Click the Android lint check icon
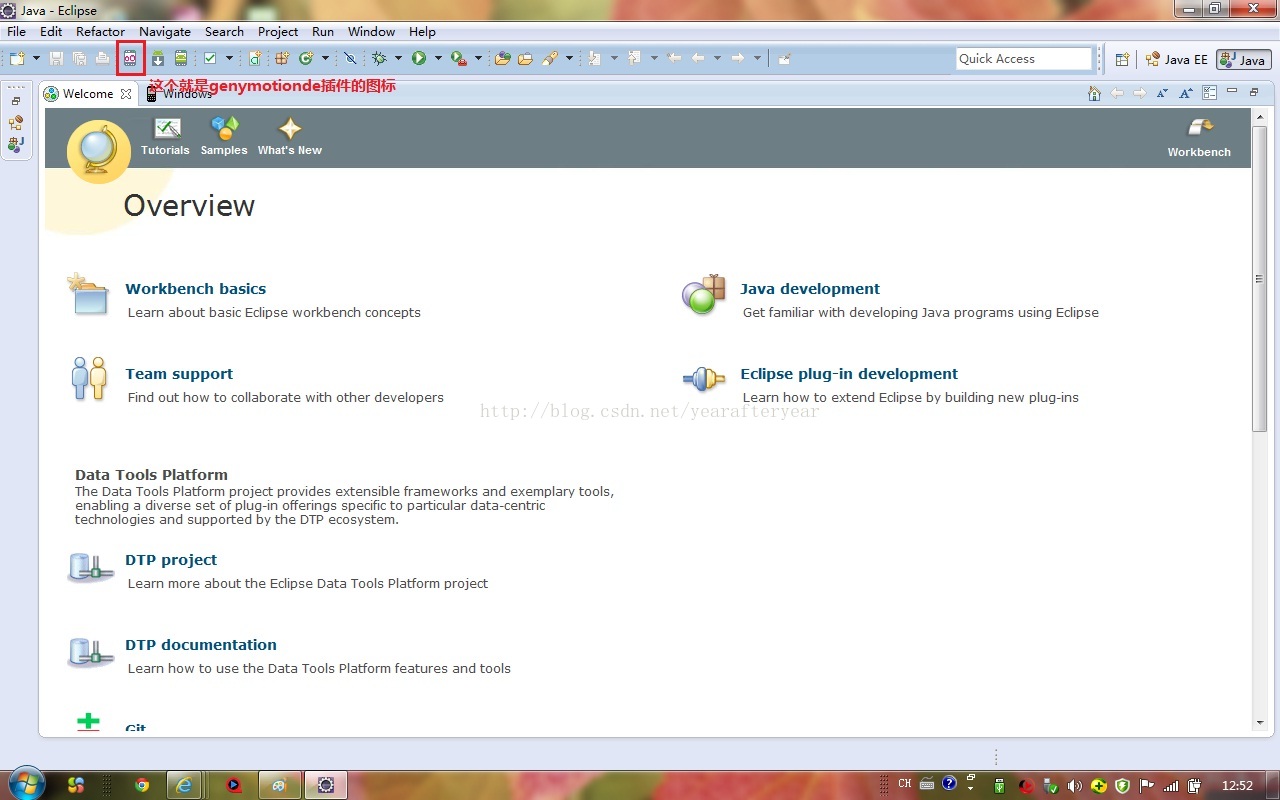 [209, 59]
